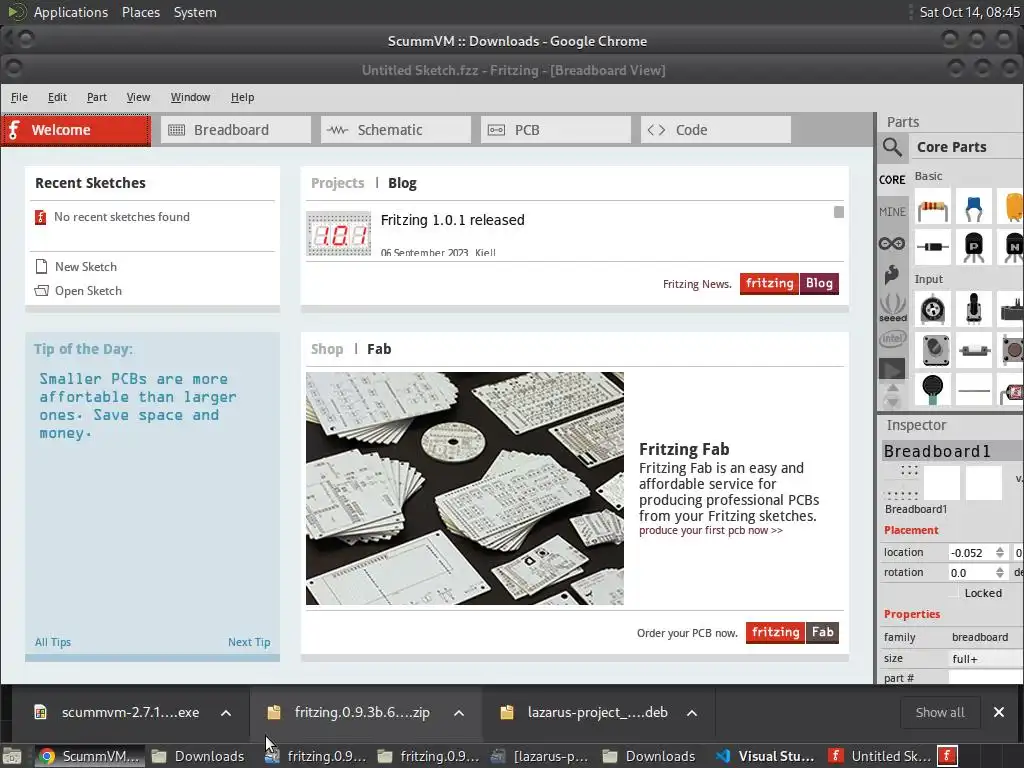Open the File menu

tap(19, 97)
